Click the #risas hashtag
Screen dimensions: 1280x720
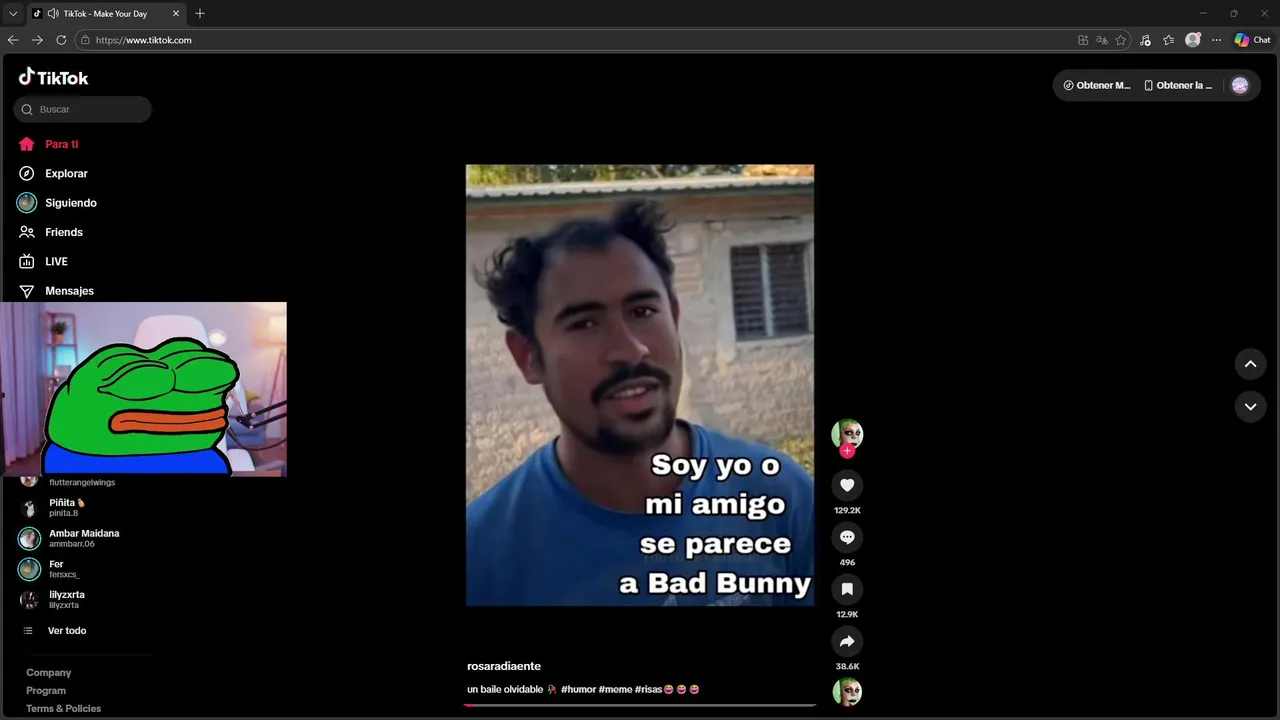pyautogui.click(x=648, y=689)
